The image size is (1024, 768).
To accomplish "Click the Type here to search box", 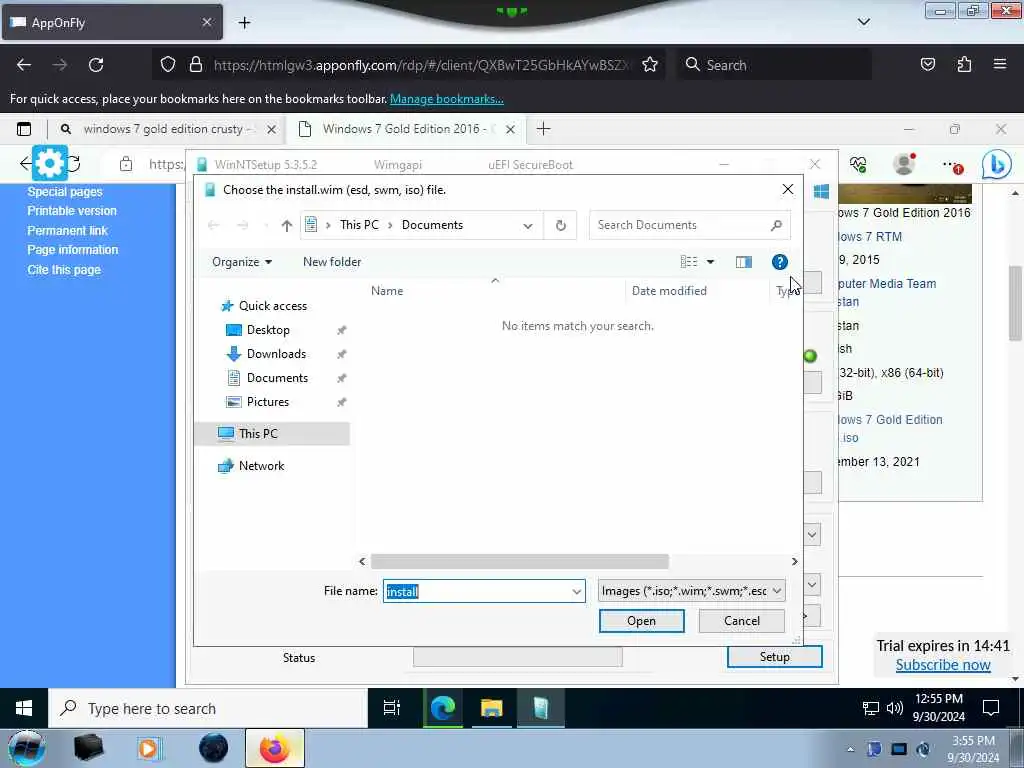I will pos(208,709).
